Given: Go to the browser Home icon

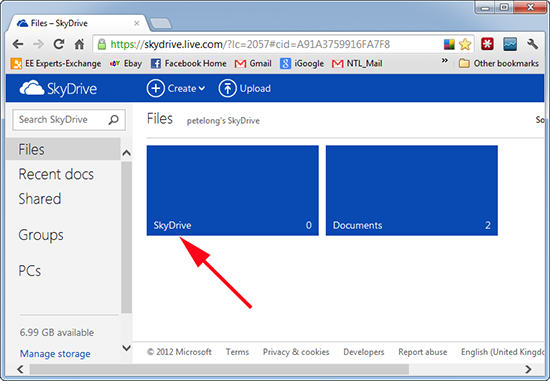Looking at the screenshot, I should click(x=80, y=44).
